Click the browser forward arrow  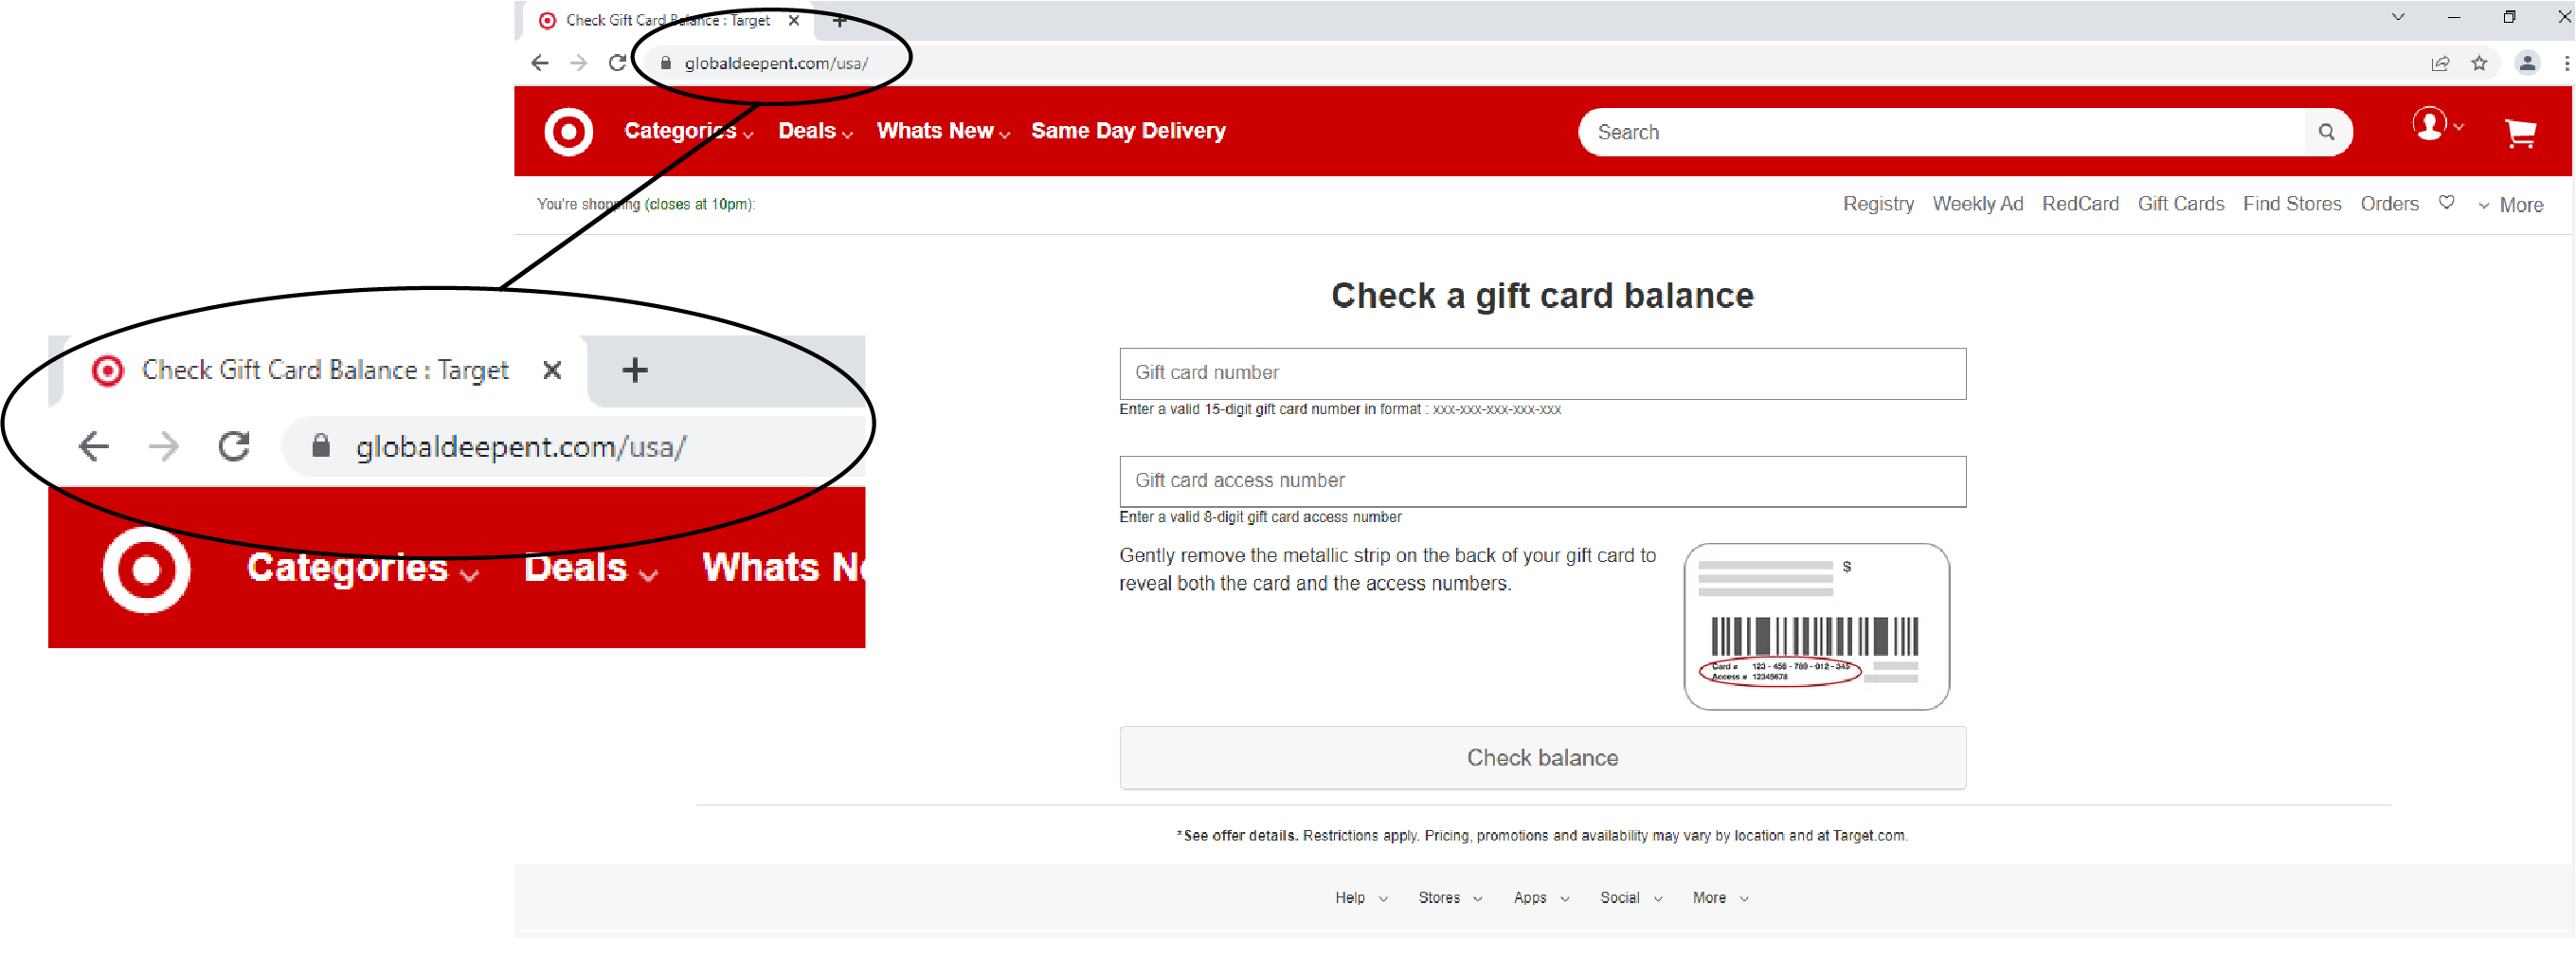tap(578, 63)
